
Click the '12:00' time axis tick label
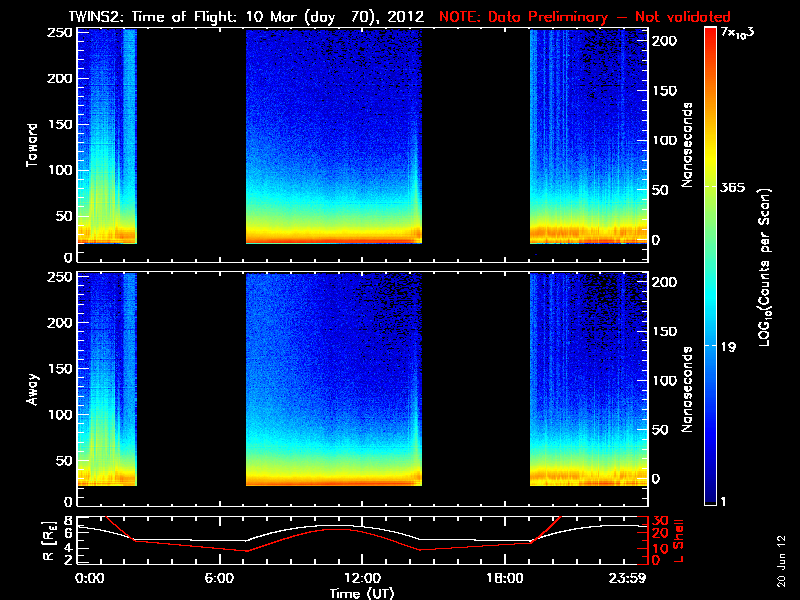click(x=361, y=578)
